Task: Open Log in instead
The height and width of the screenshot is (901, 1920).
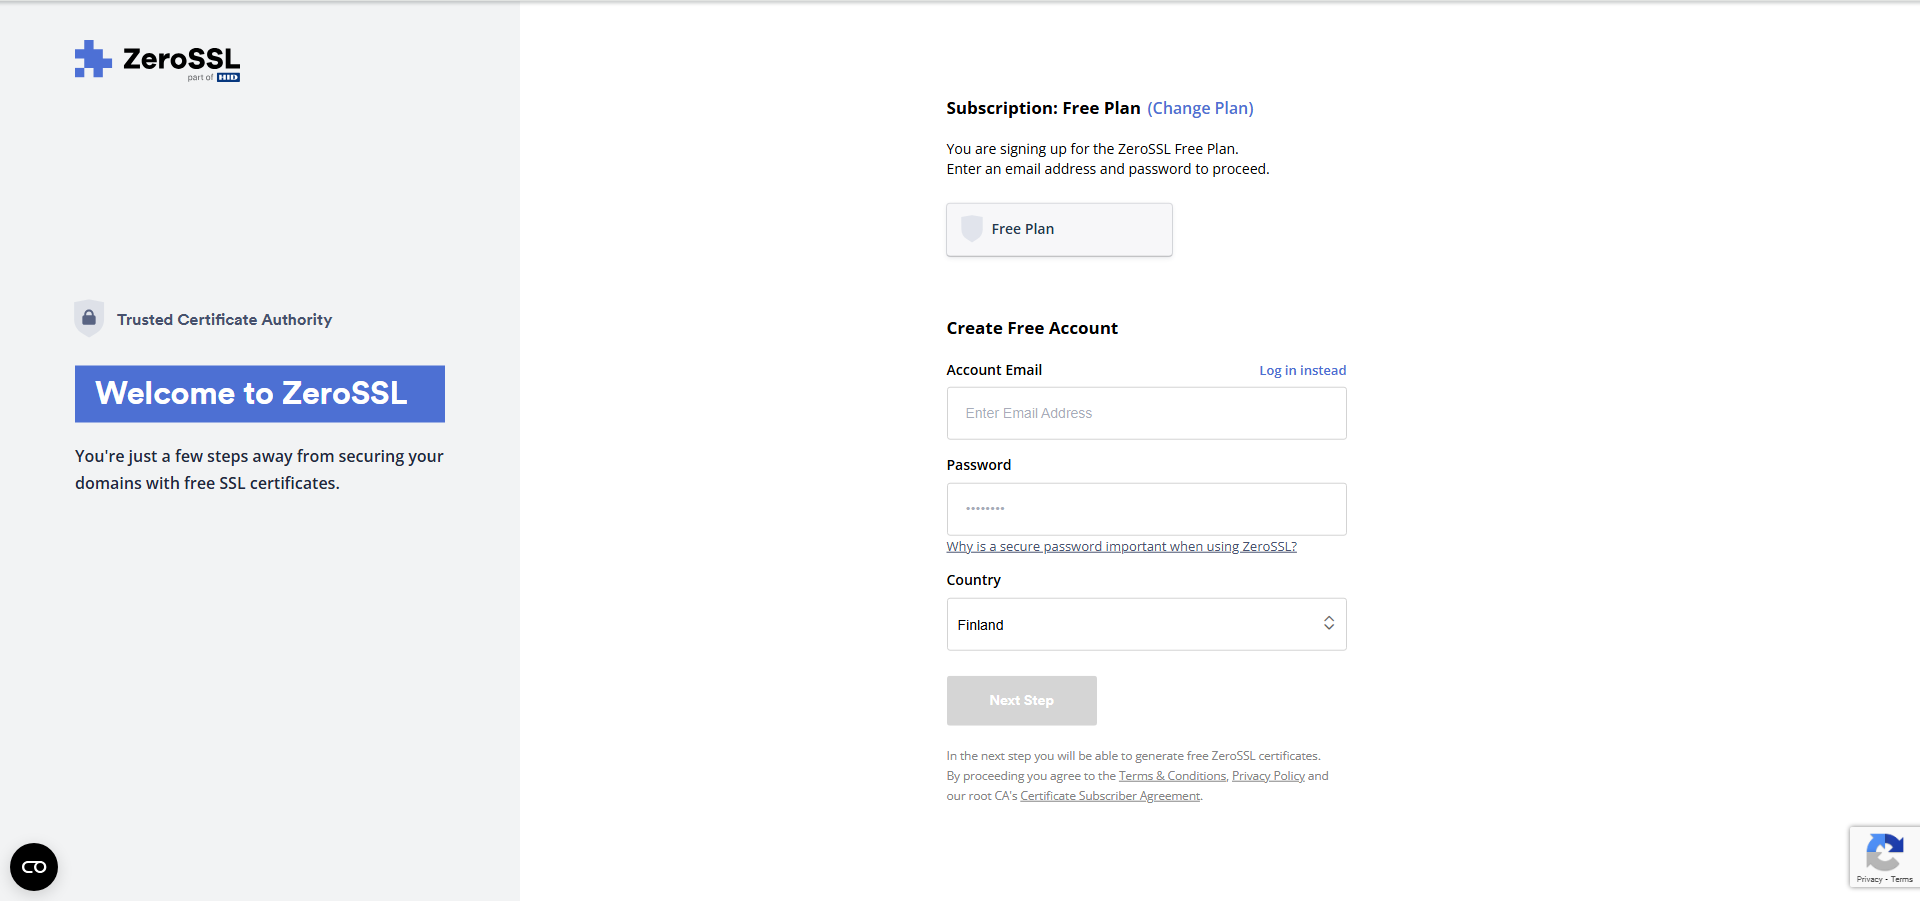Action: (1302, 370)
